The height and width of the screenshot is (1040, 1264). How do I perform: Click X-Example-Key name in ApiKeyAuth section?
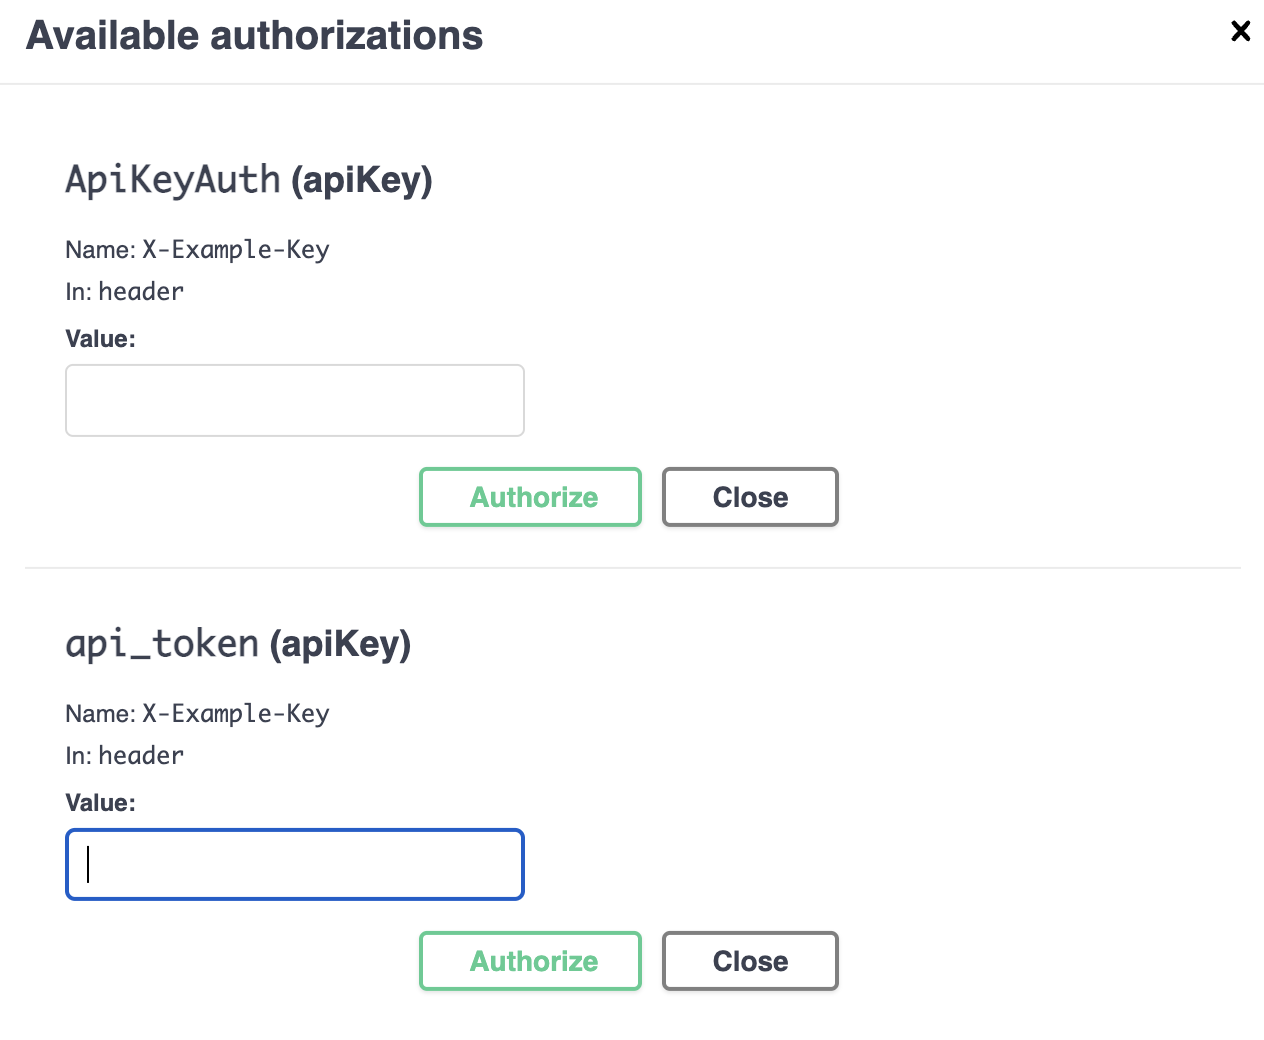coord(236,250)
